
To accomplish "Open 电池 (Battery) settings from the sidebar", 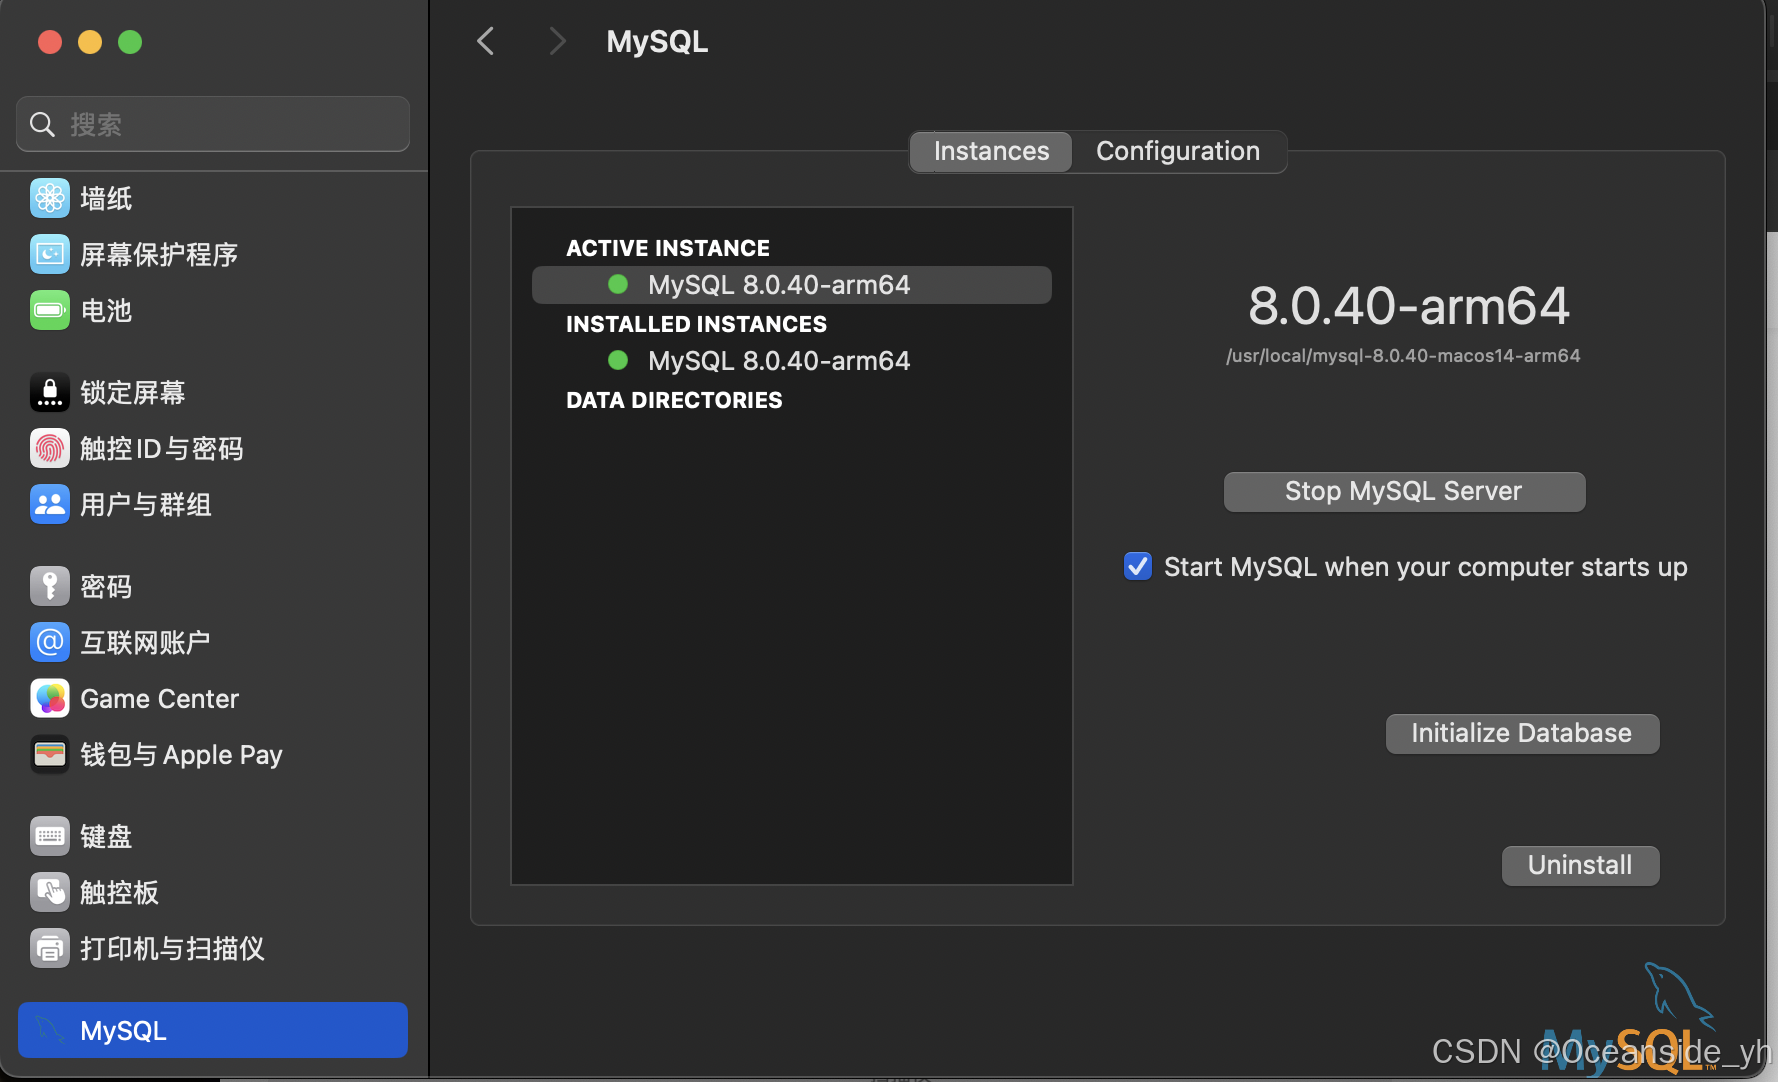I will pos(49,310).
